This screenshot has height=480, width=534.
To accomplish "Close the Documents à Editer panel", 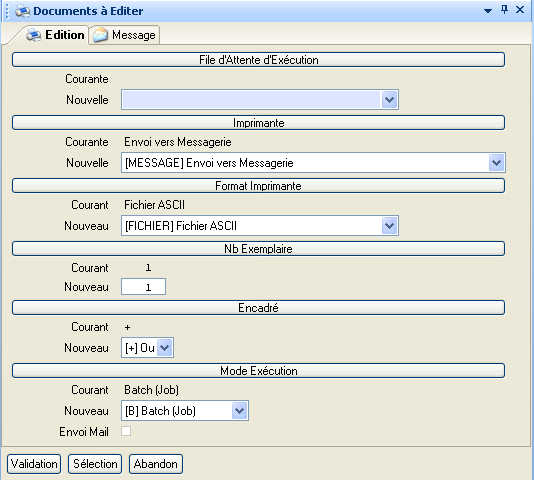I will (520, 10).
